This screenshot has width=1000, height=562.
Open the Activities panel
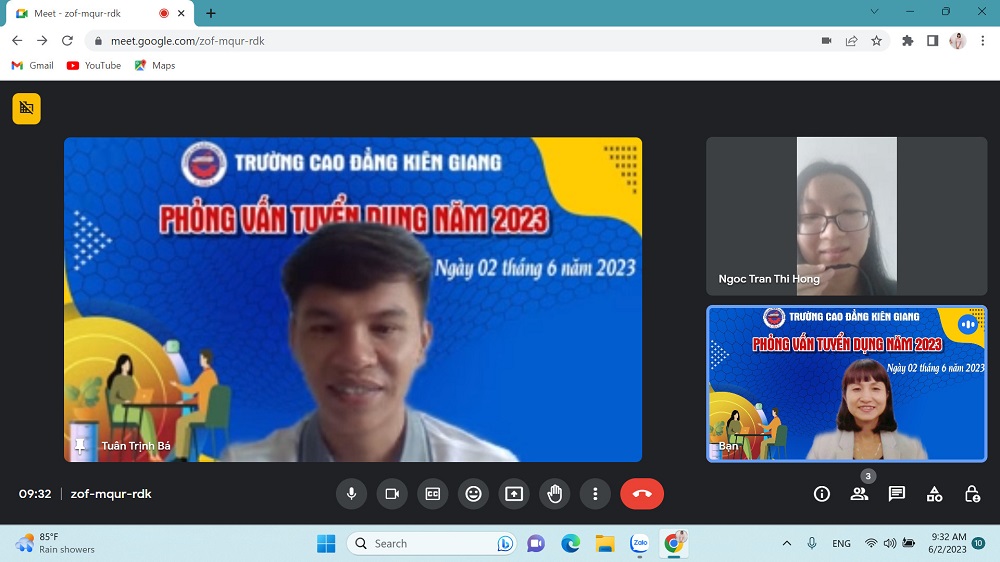click(934, 493)
